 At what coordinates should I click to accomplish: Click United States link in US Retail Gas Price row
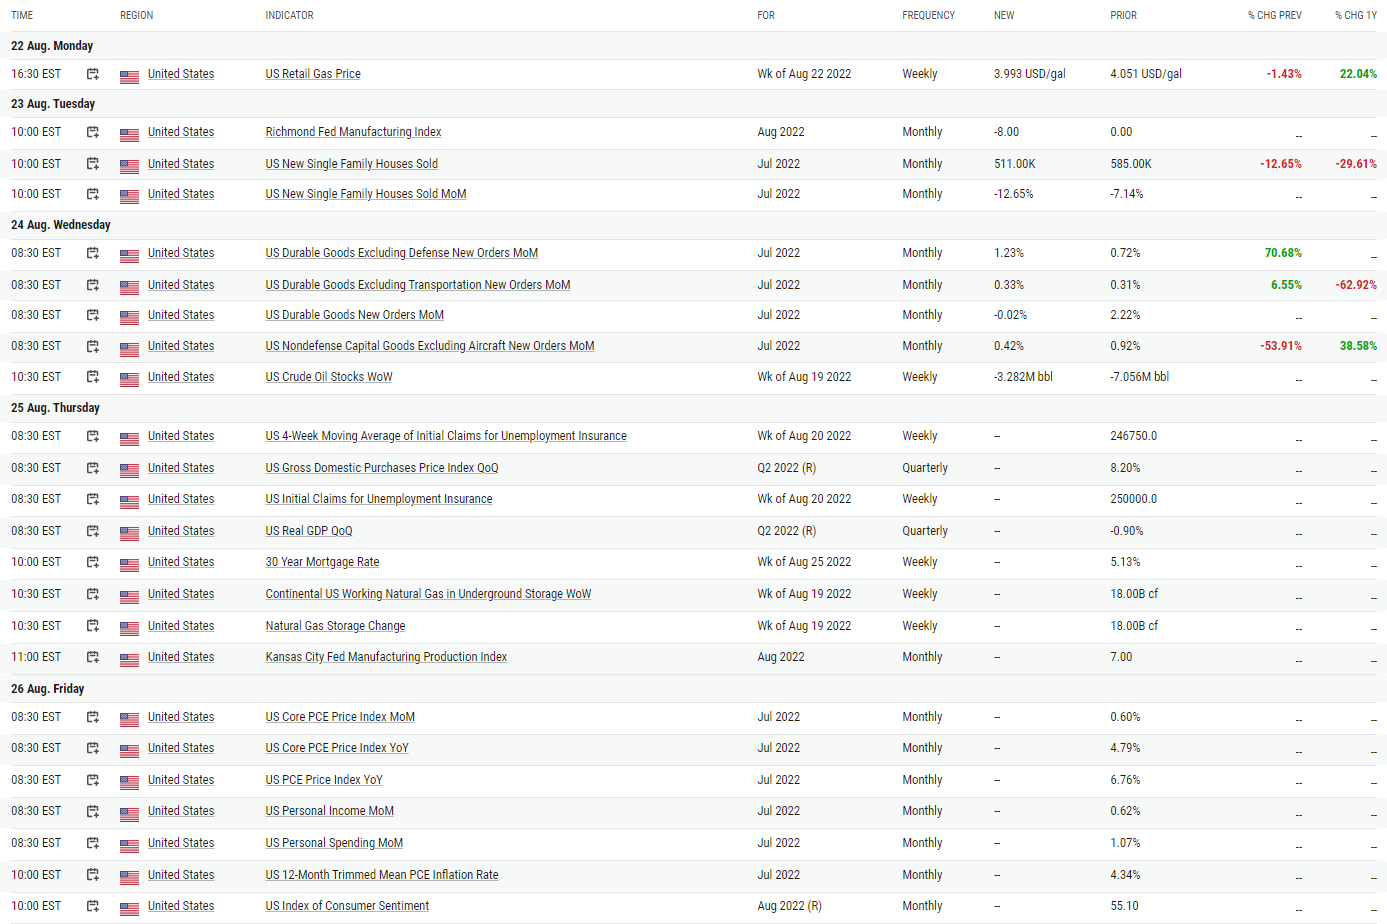[181, 74]
